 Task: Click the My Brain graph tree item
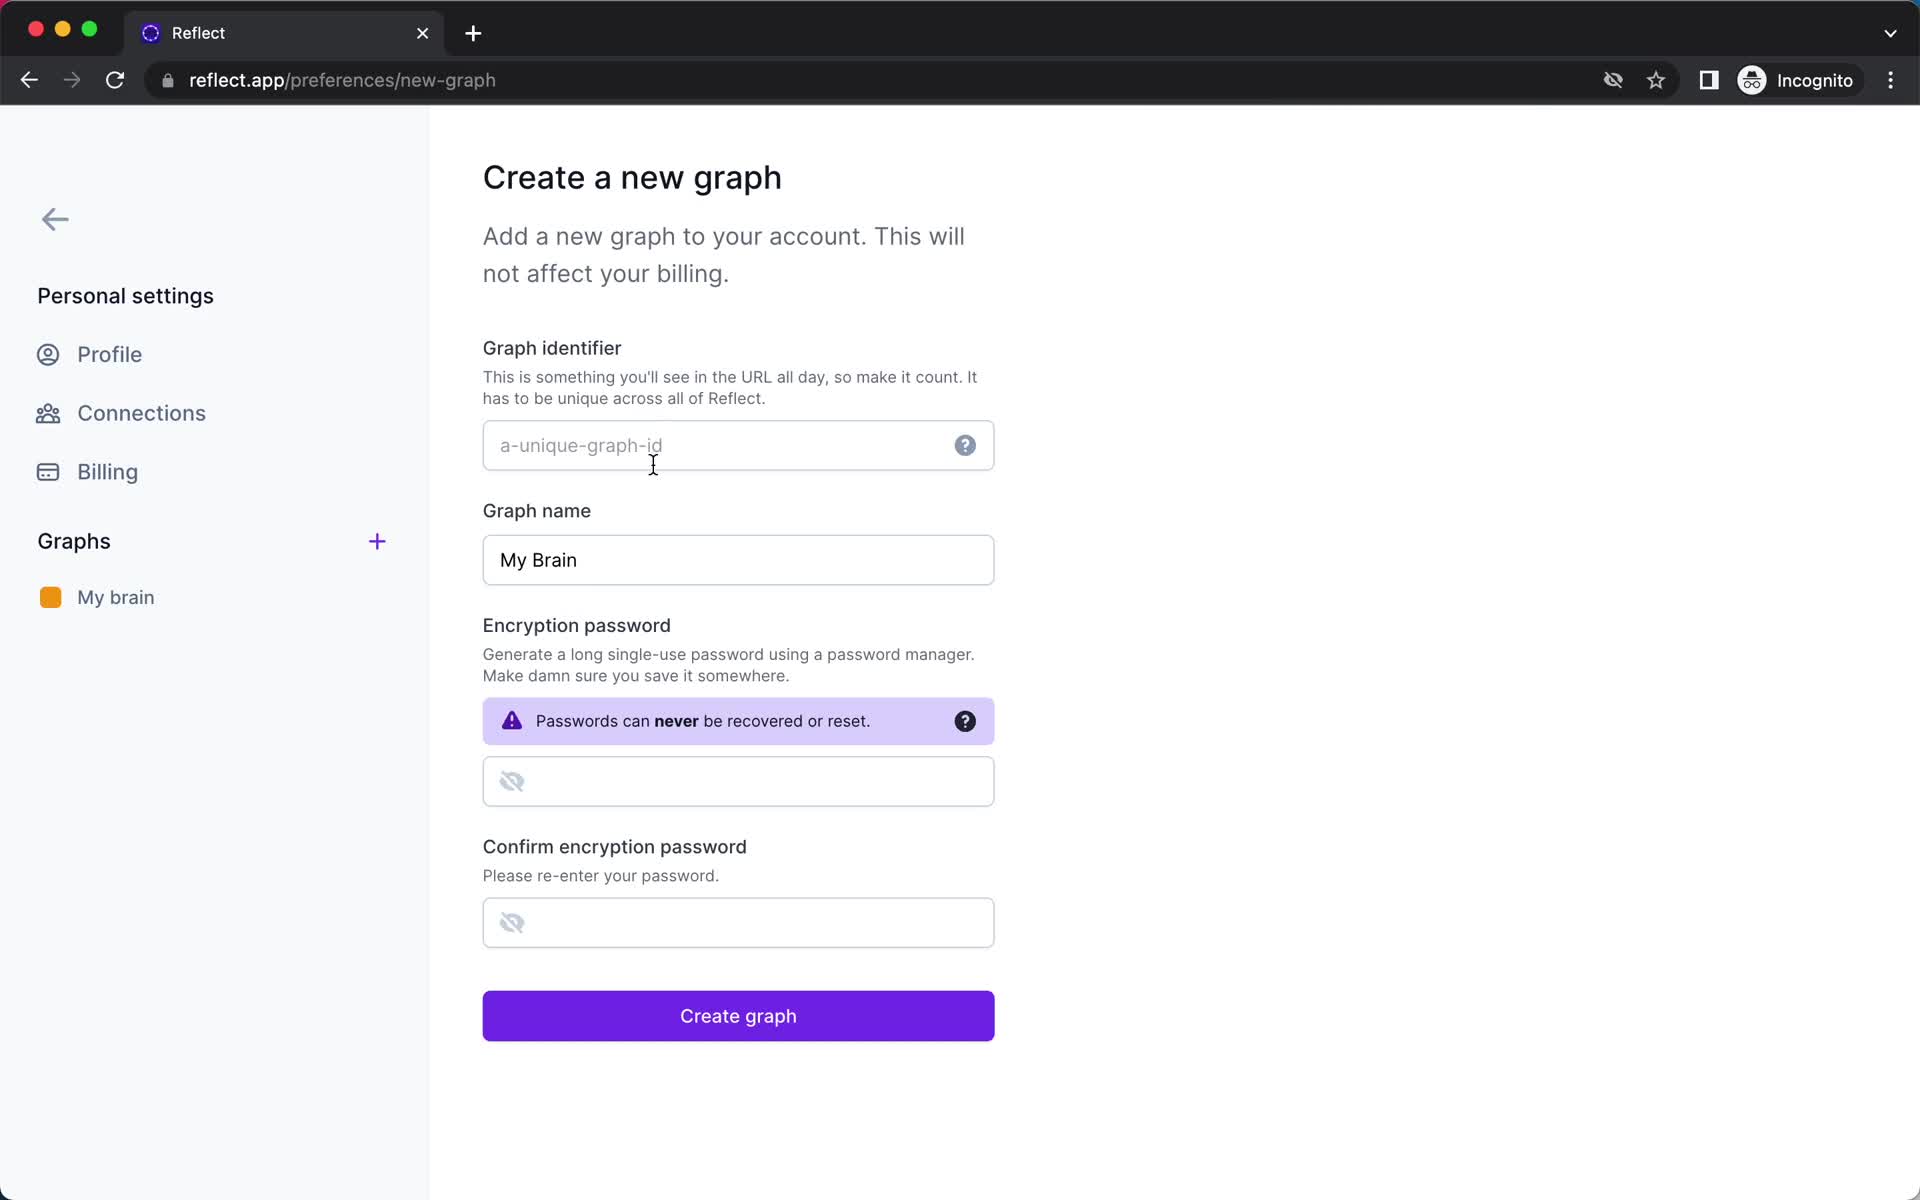point(116,597)
